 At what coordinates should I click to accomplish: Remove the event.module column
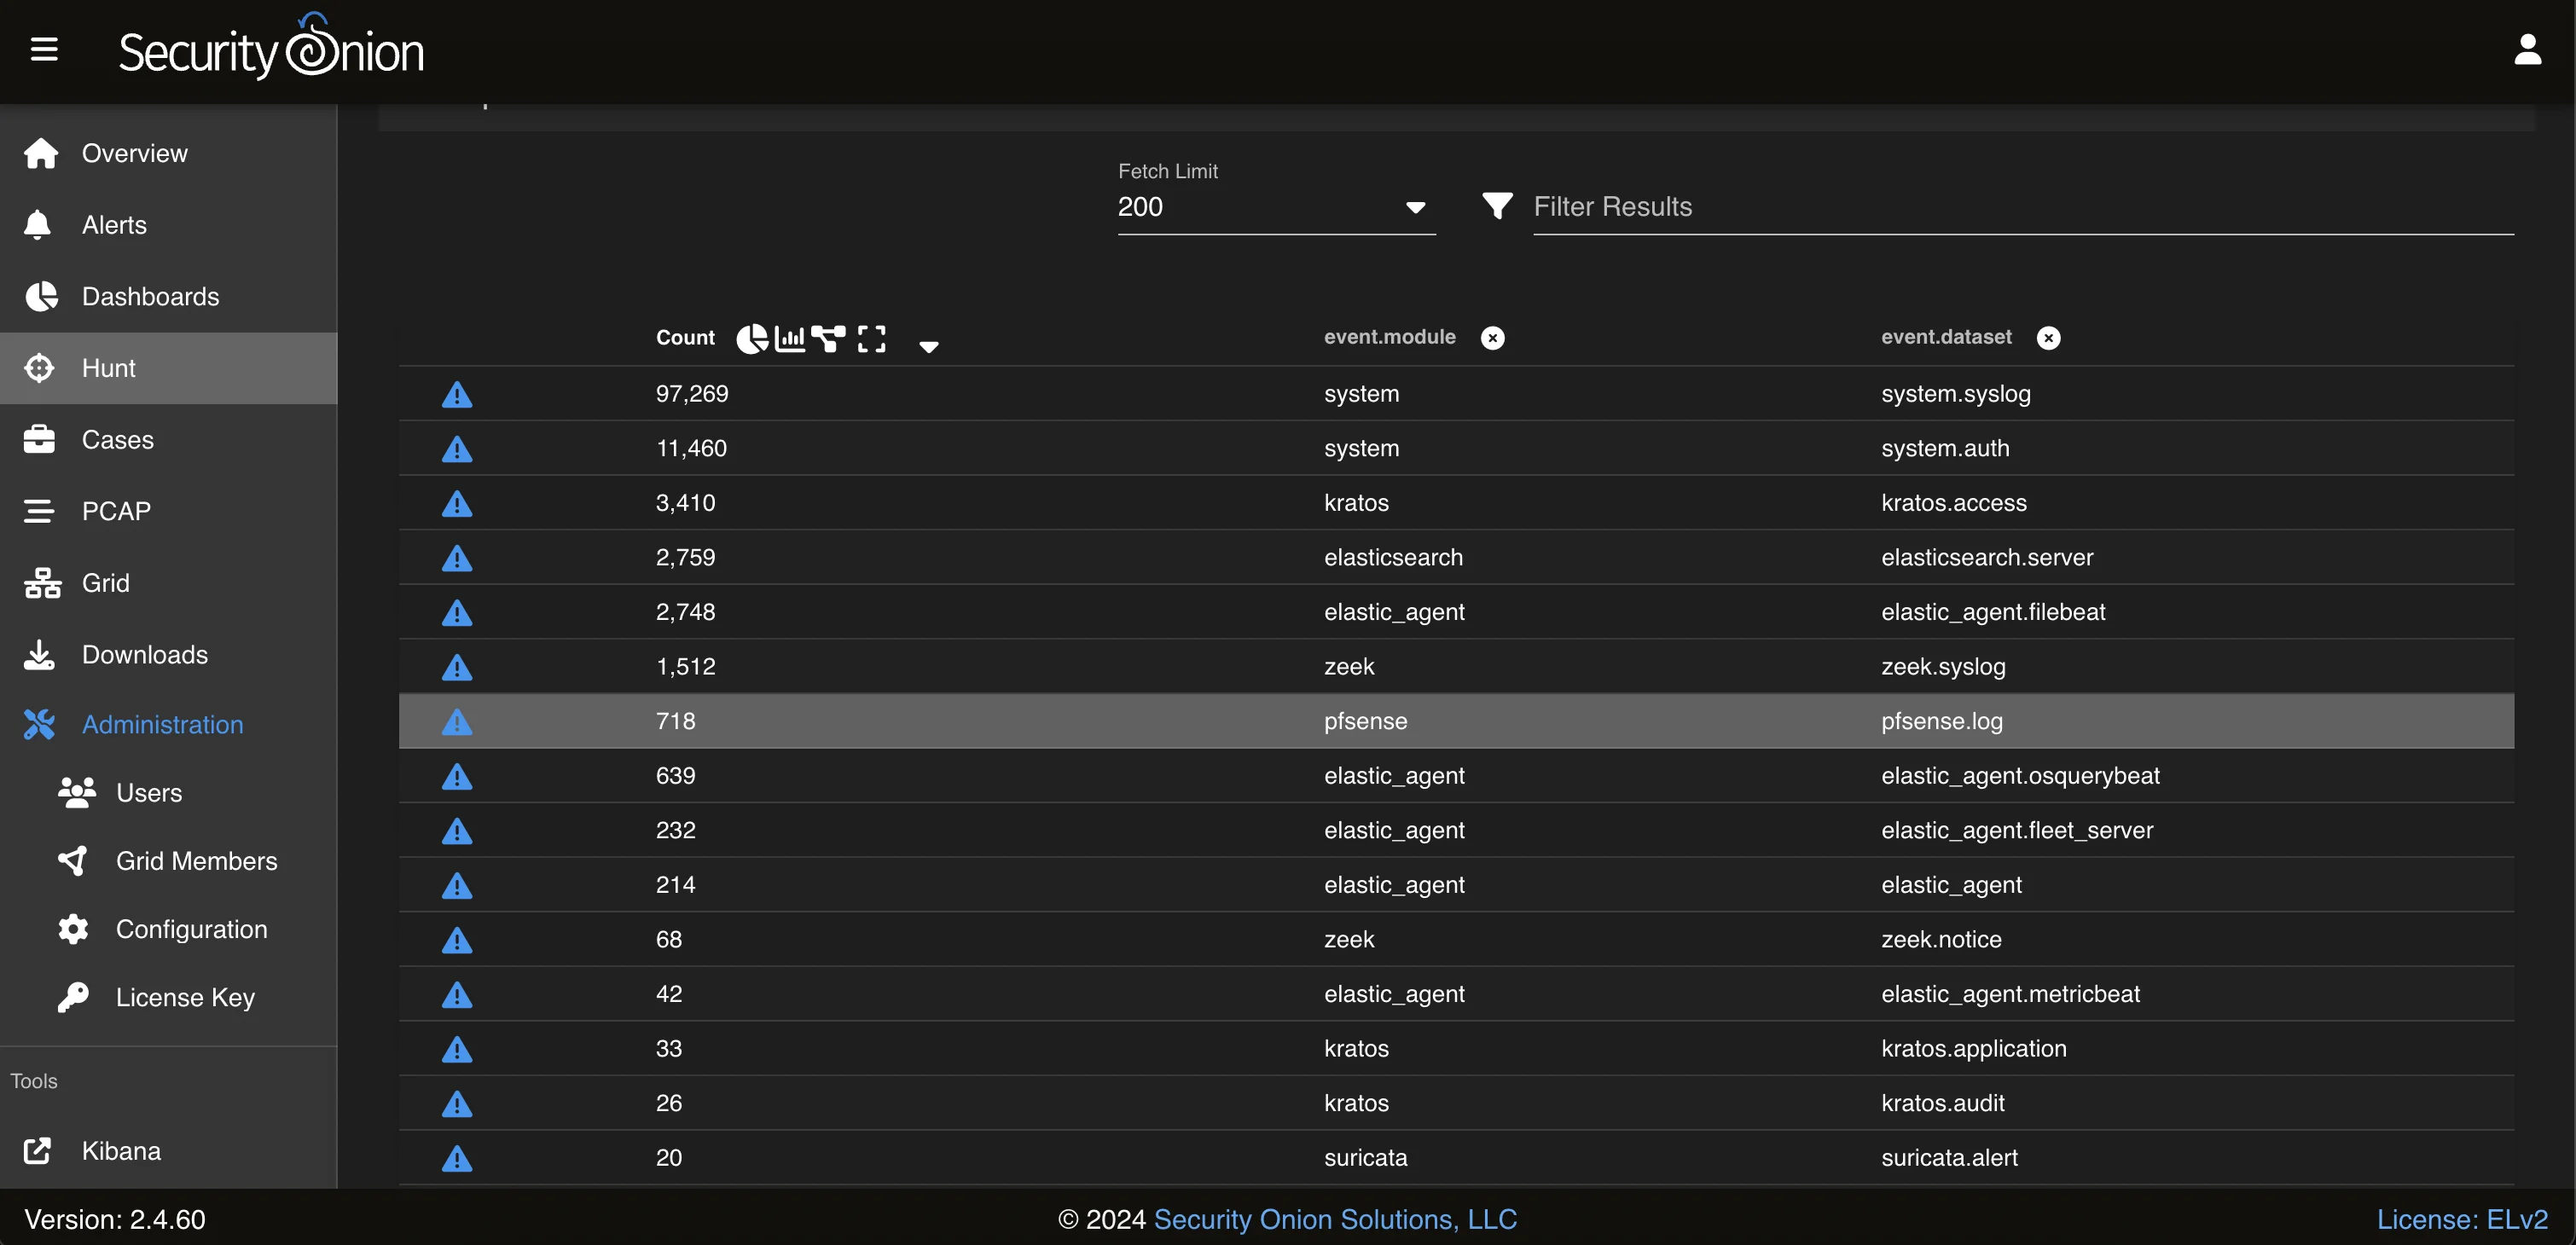[1492, 338]
